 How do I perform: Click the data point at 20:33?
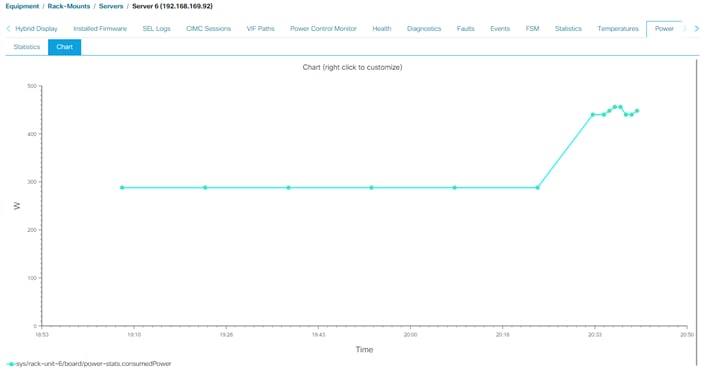tap(593, 115)
